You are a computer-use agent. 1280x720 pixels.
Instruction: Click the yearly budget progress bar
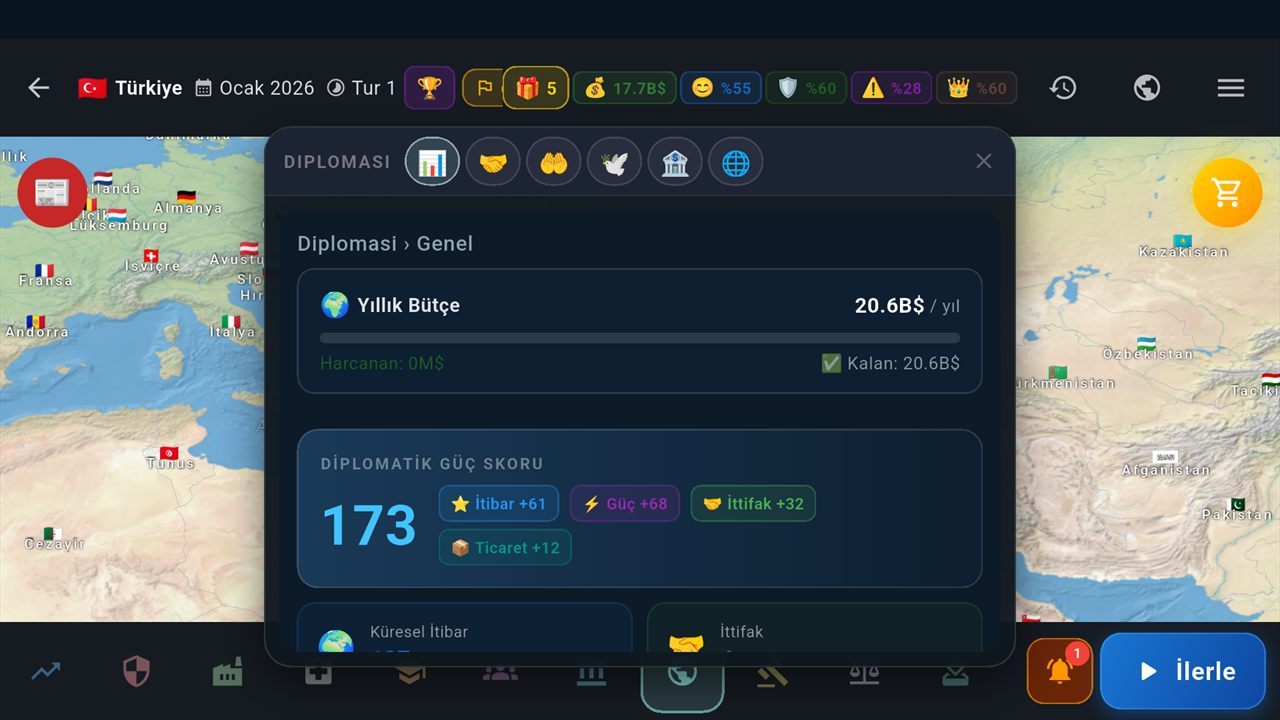640,338
